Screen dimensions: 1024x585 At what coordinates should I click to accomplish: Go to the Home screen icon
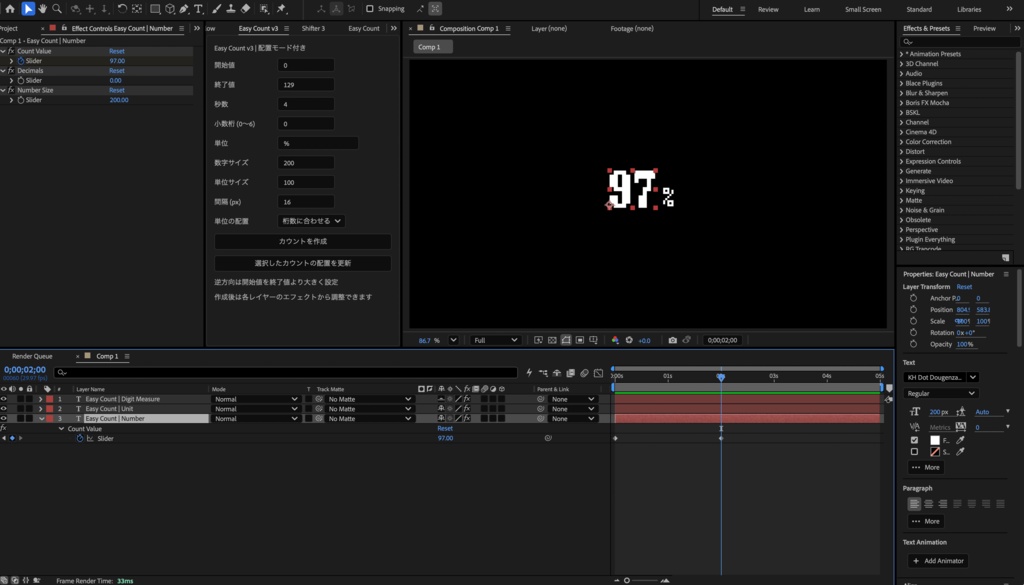click(10, 8)
